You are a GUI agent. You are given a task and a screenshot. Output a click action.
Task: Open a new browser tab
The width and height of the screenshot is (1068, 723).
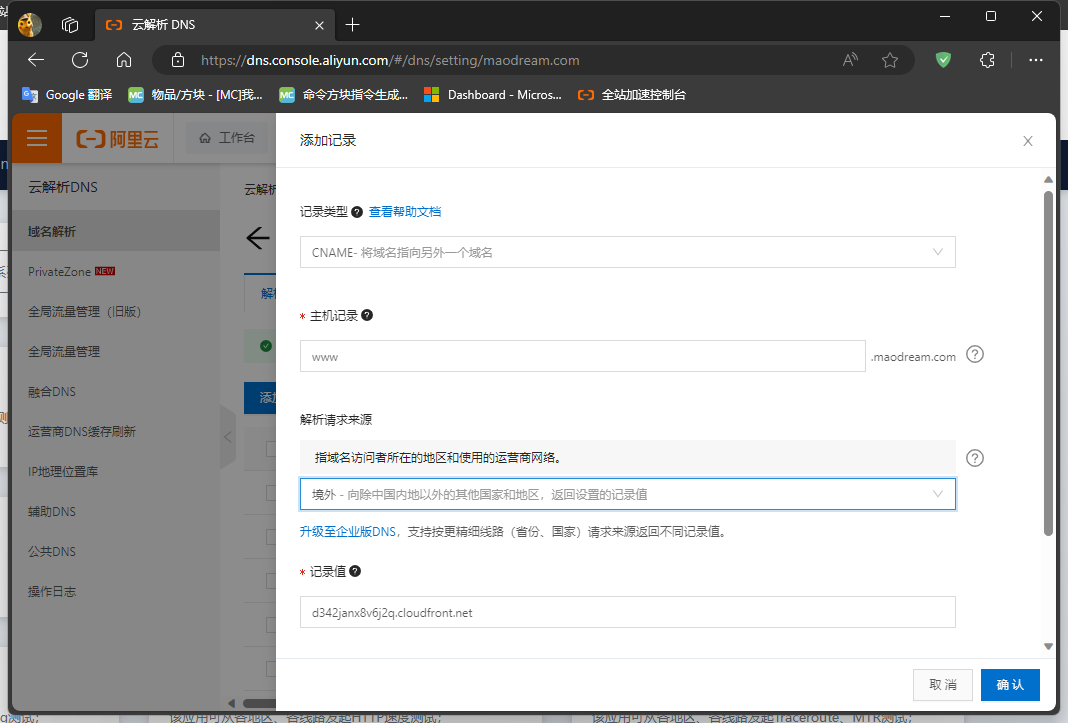click(352, 25)
